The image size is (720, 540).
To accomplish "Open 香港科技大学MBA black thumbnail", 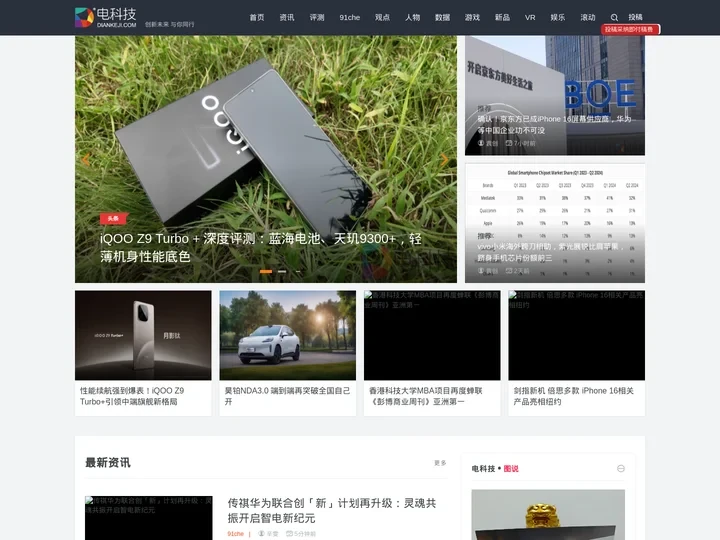I will click(x=432, y=335).
